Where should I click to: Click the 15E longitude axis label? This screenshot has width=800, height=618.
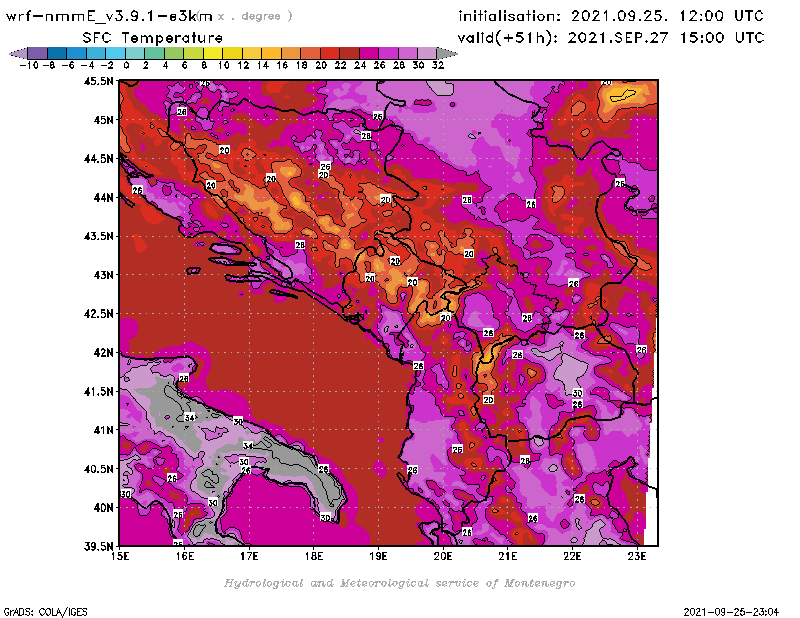pos(120,556)
